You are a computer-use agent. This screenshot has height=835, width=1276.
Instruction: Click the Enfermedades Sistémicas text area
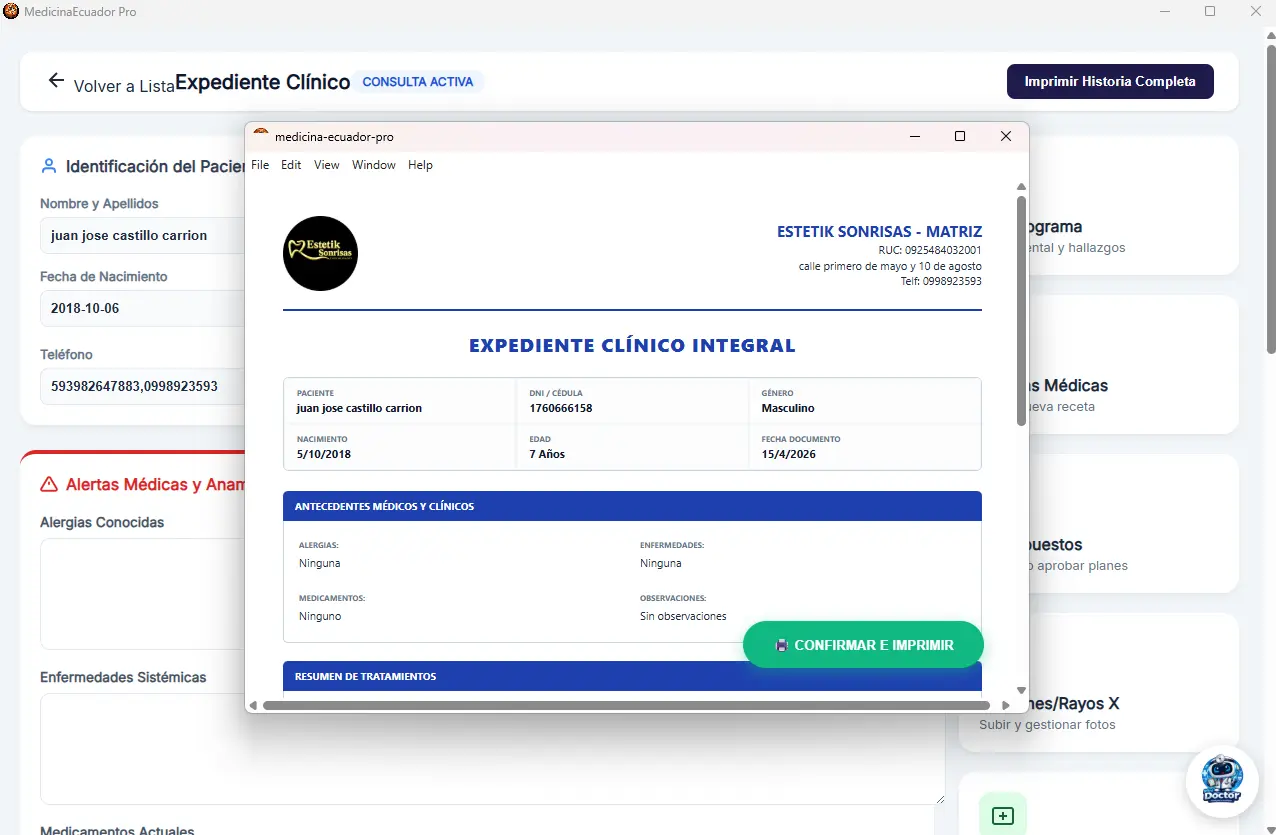click(492, 749)
